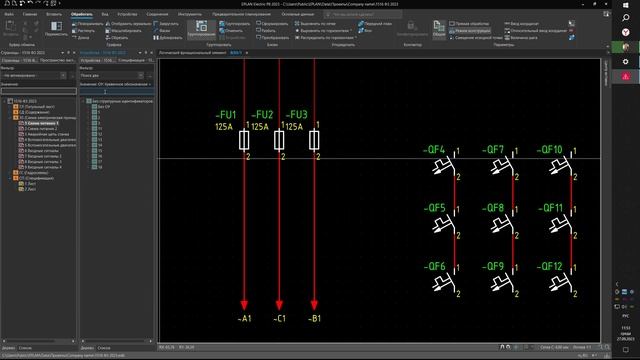This screenshot has width=640, height=360.
Task: Click the Масштабировать tool
Action: (123, 31)
